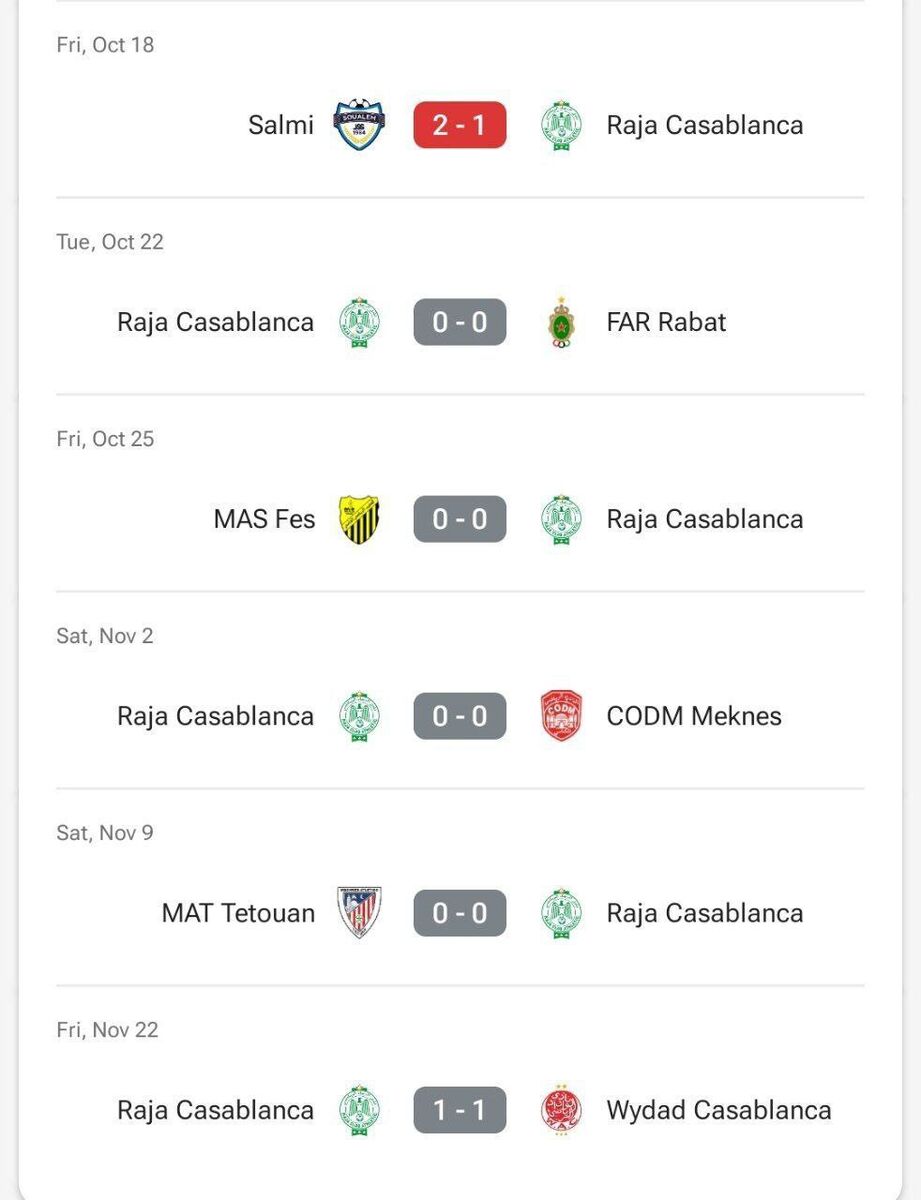The height and width of the screenshot is (1200, 921).
Task: Click the CODM Meknes red crest
Action: coord(562,716)
